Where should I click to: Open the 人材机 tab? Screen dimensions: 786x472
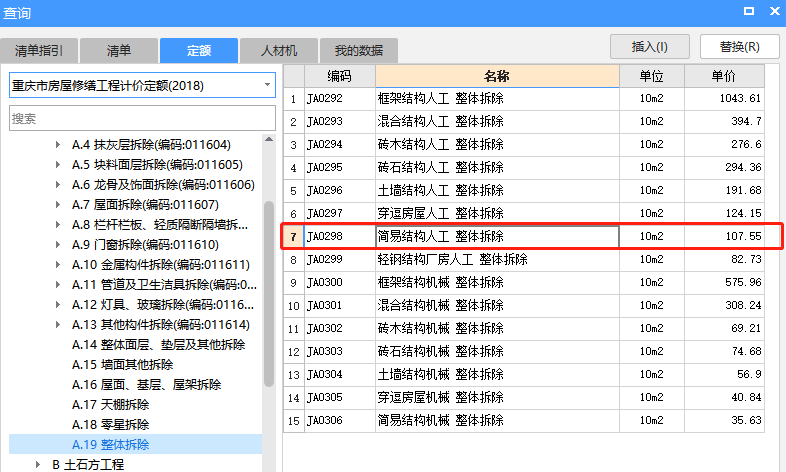click(279, 51)
